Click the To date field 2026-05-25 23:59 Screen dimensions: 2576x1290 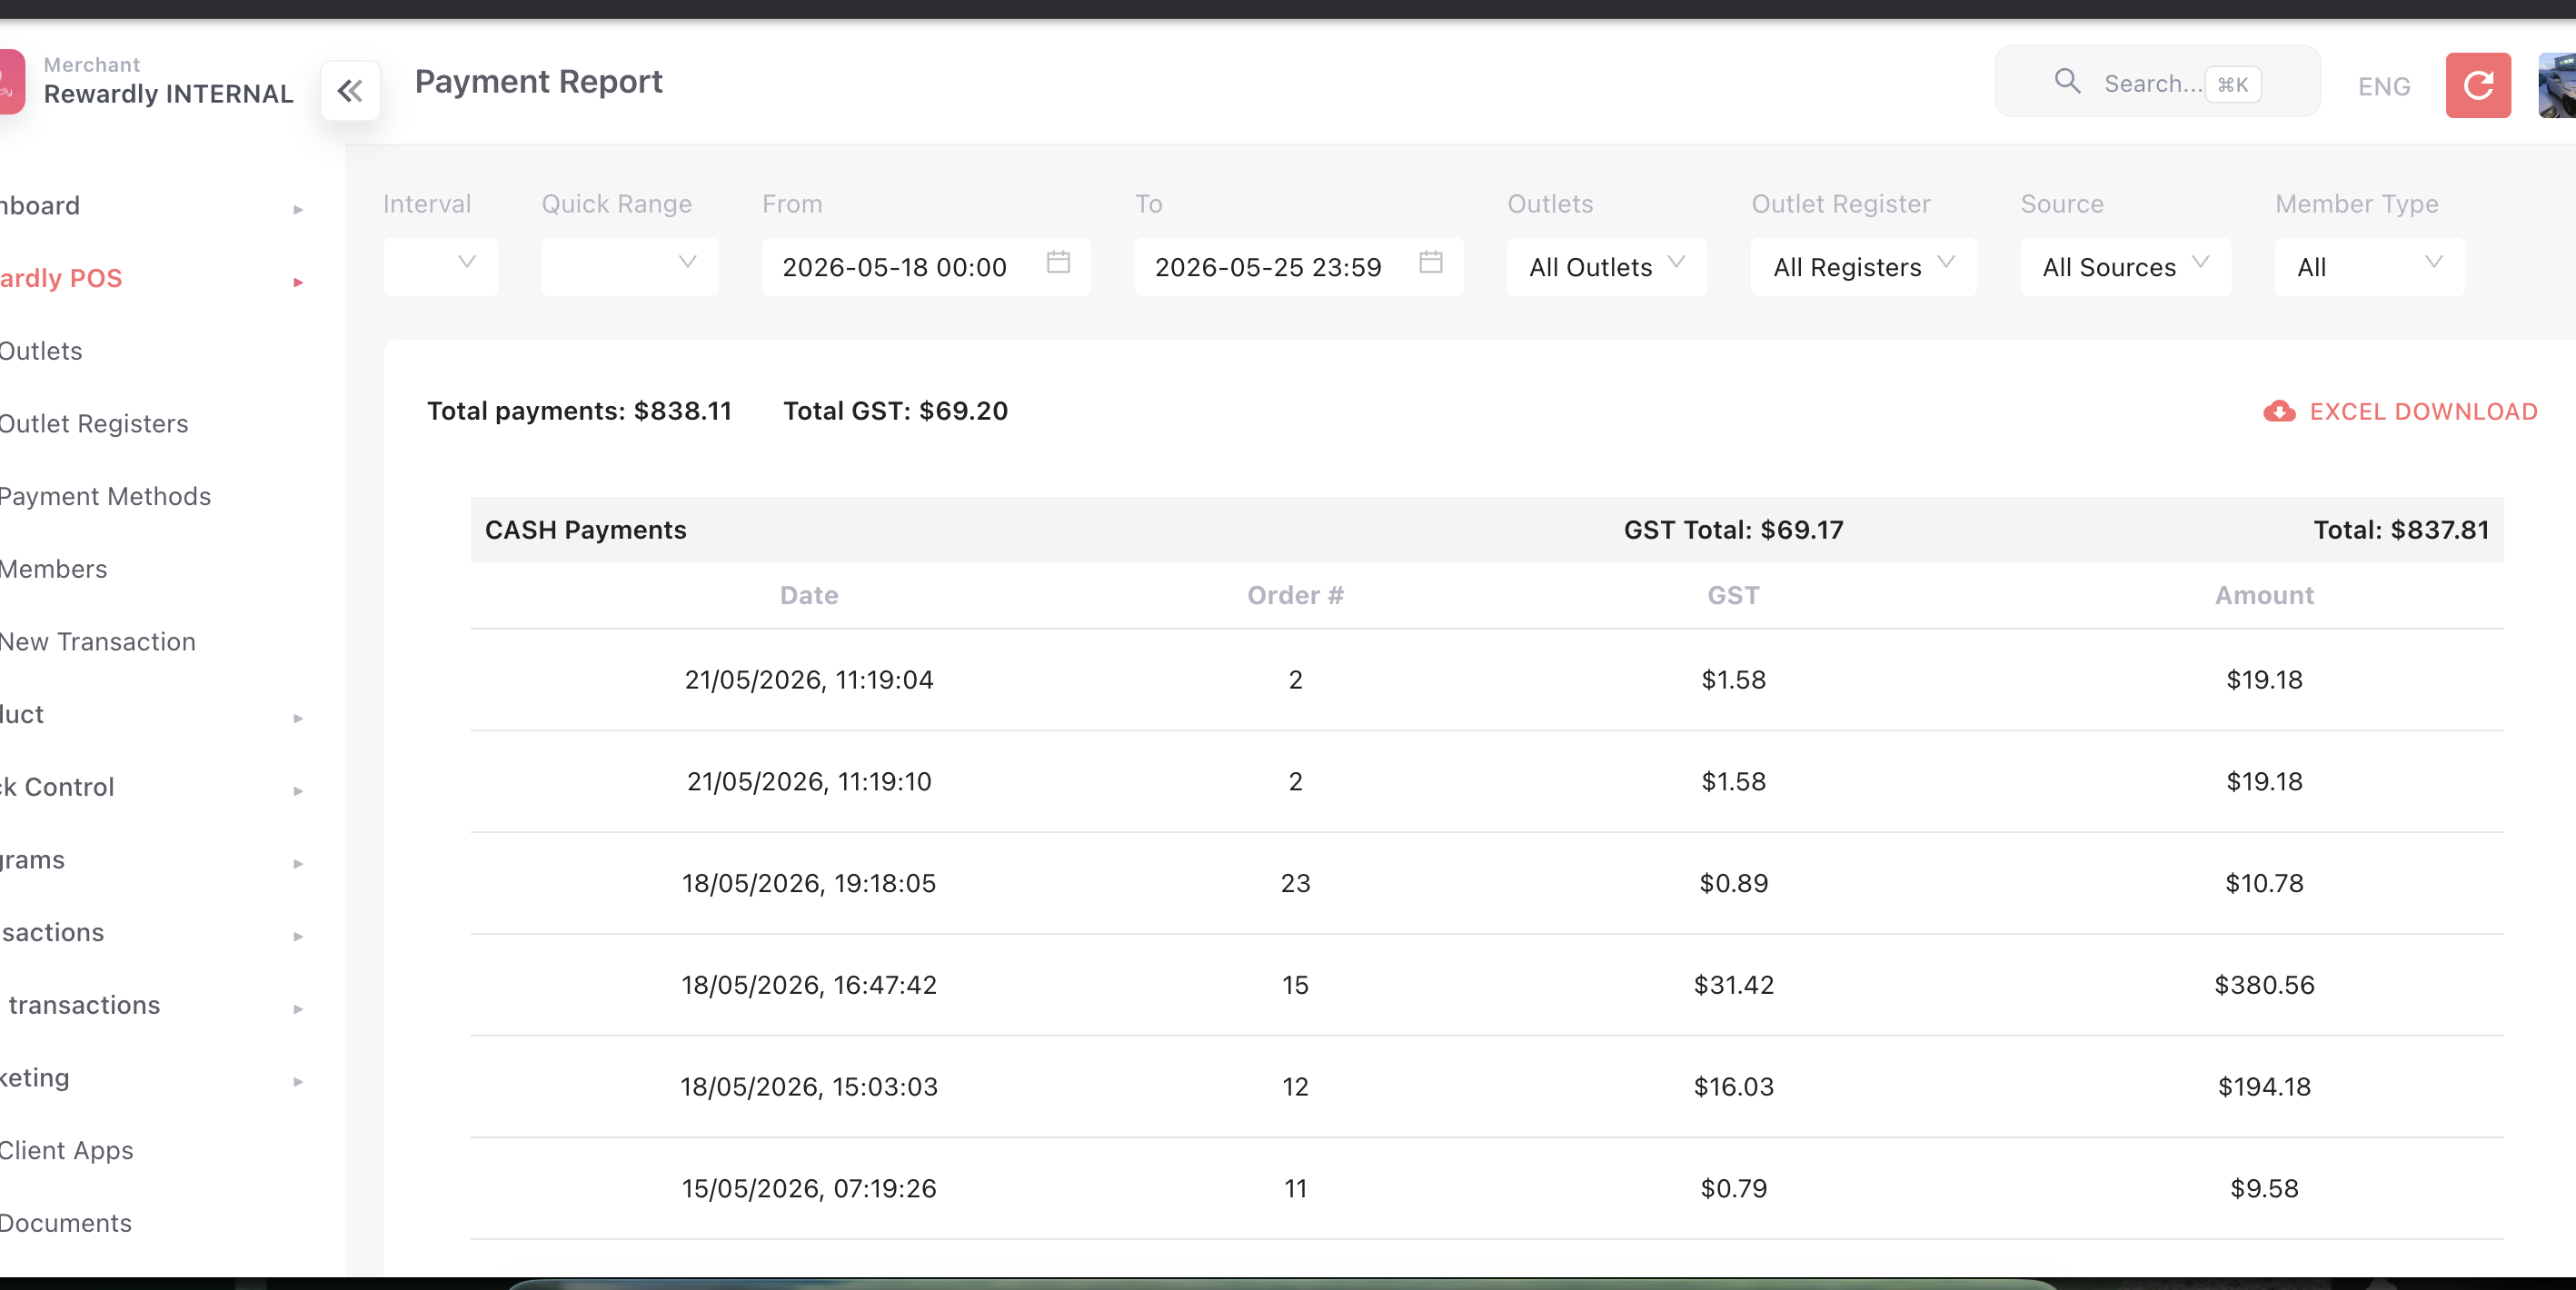point(1298,266)
